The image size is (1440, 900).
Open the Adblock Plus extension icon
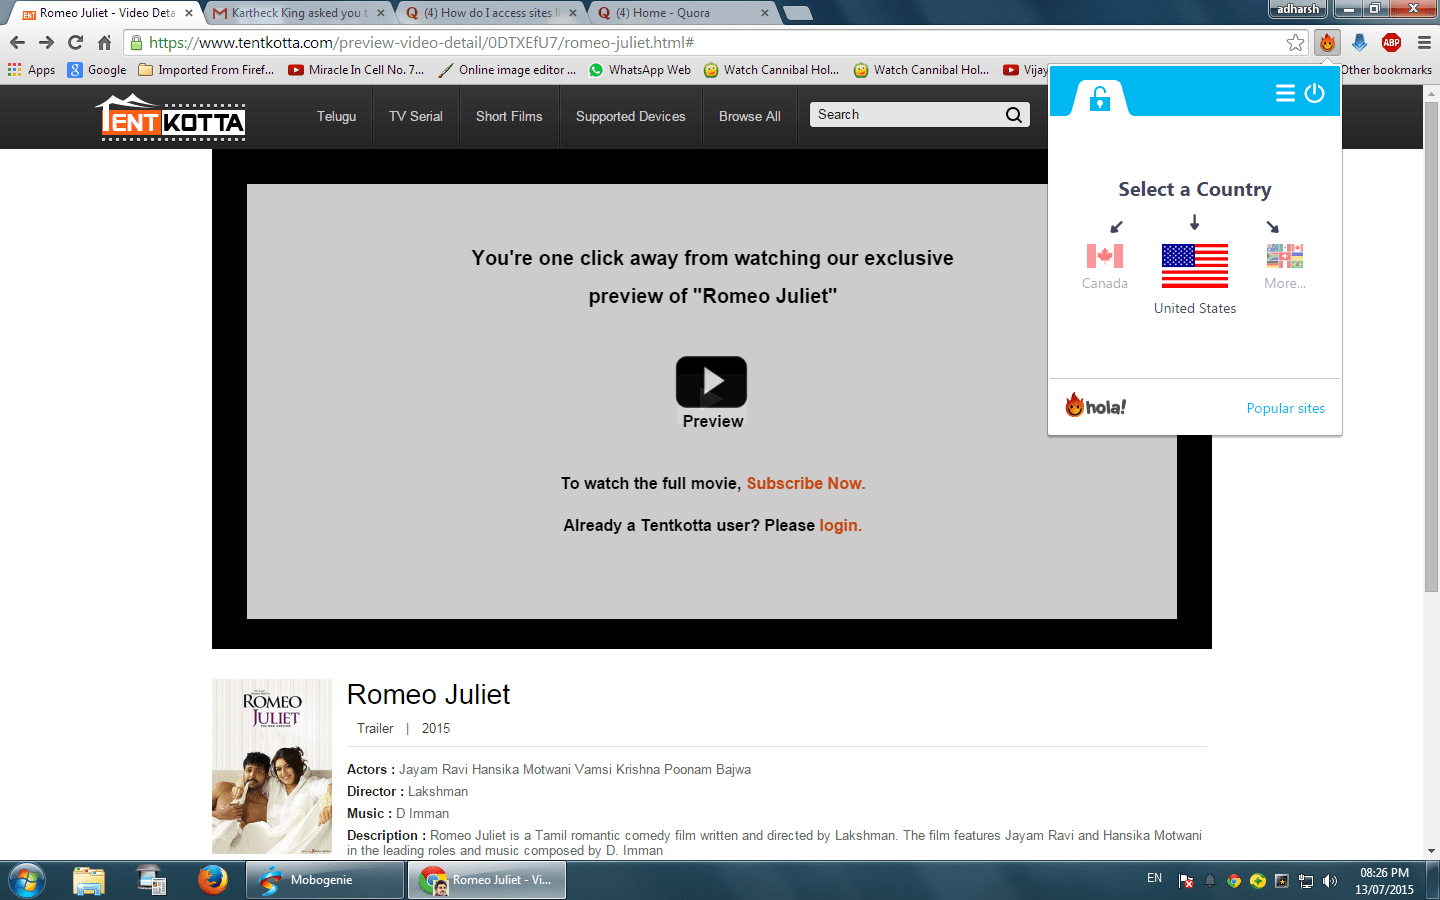(1391, 42)
